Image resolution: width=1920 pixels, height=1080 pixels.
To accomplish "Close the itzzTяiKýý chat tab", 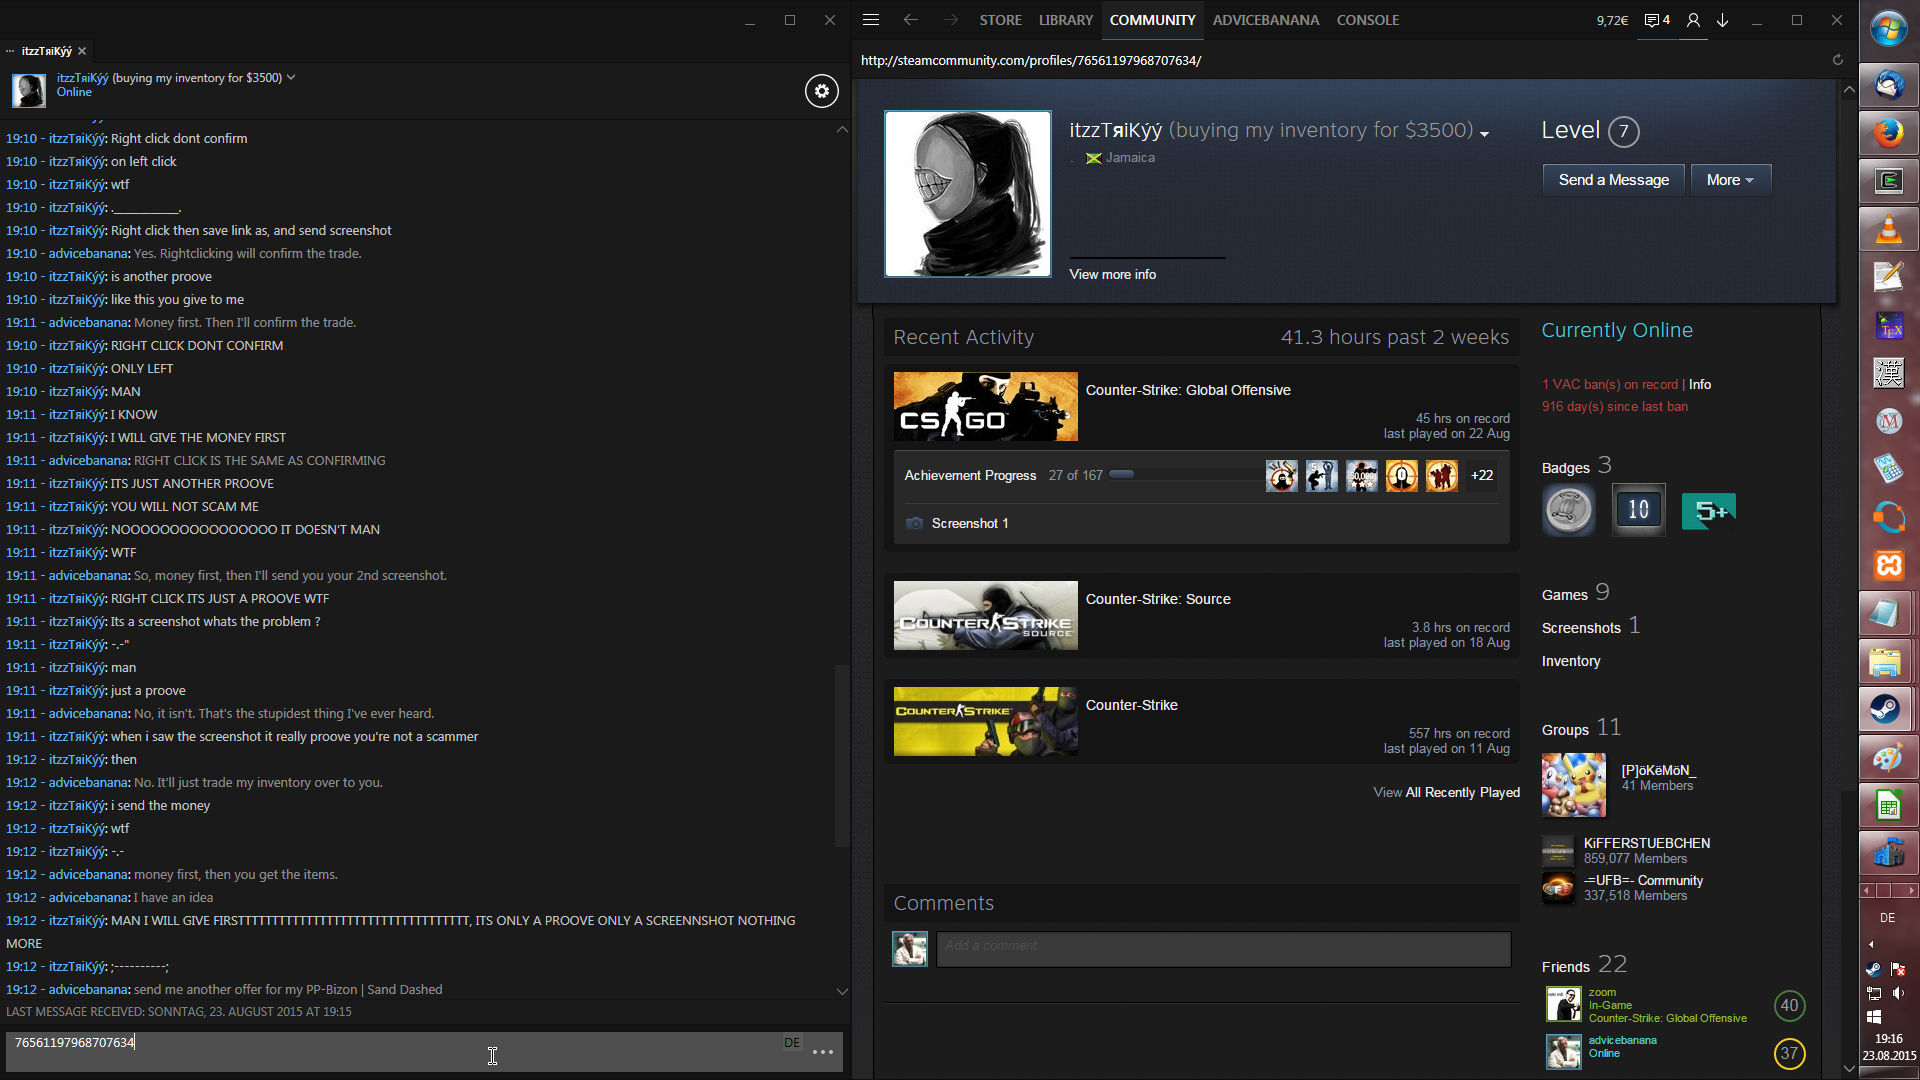I will point(82,51).
